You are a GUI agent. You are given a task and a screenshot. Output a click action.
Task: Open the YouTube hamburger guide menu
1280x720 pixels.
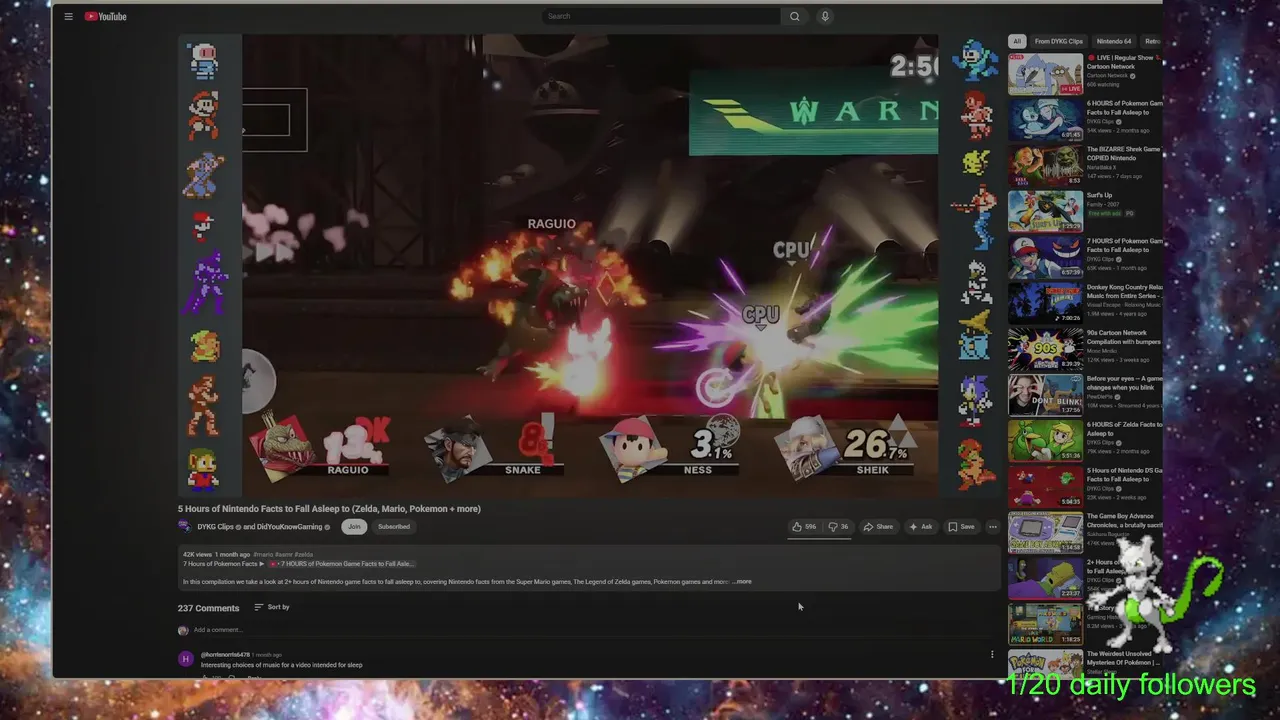click(68, 16)
